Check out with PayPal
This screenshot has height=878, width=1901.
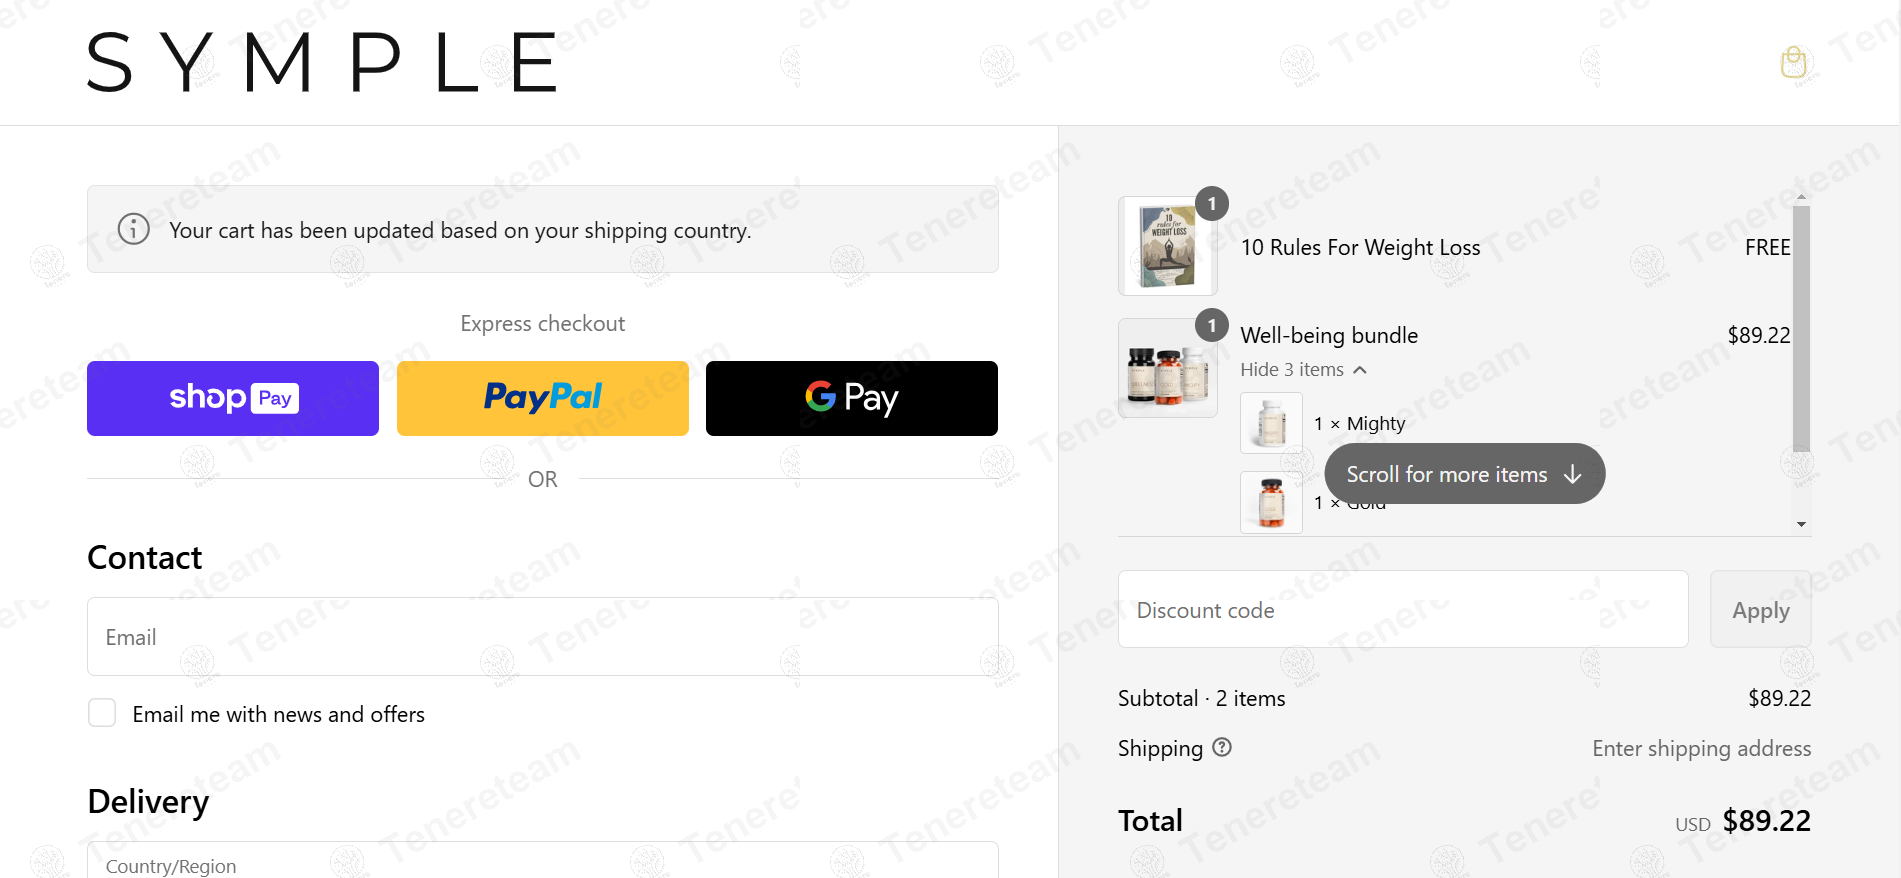[x=542, y=398]
